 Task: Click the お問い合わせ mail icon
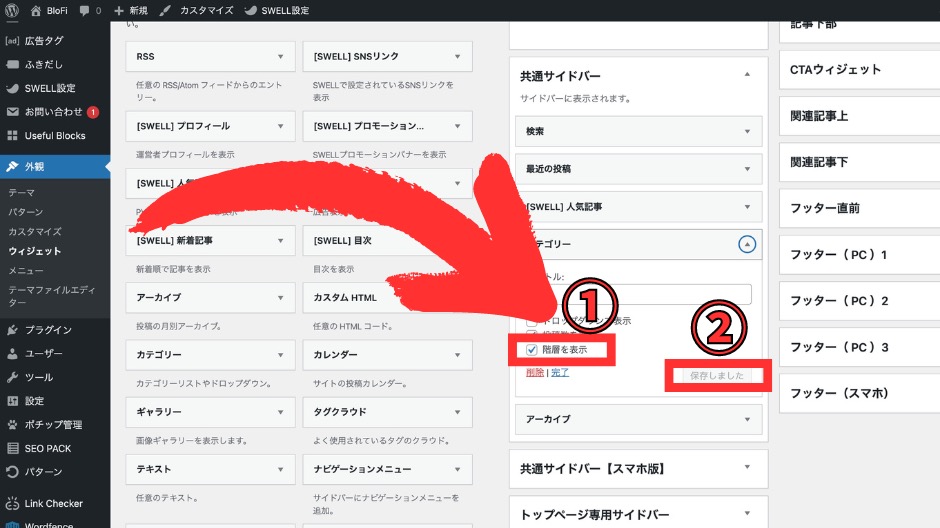pos(12,111)
